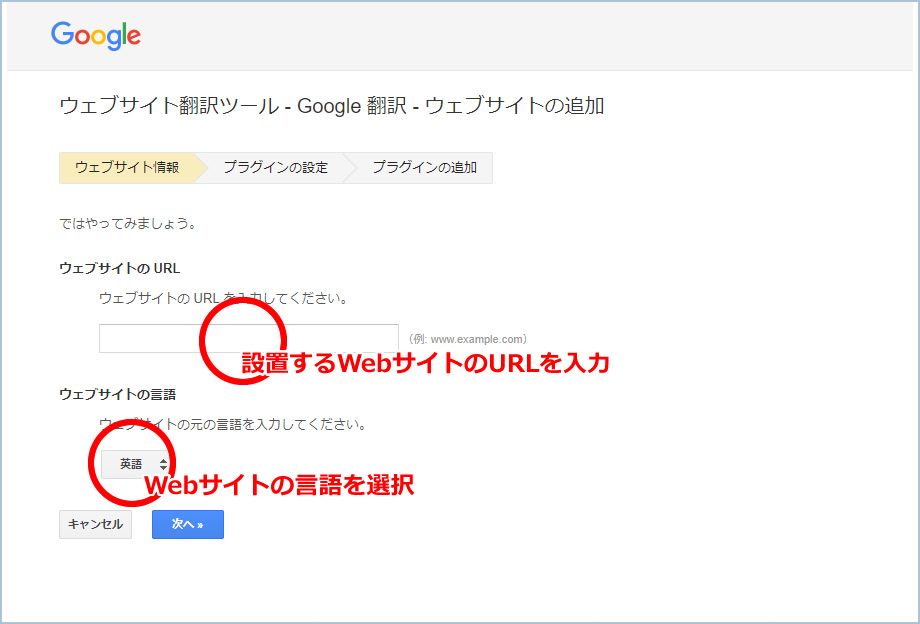
Task: Click the example text www.example.com
Action: click(x=468, y=339)
